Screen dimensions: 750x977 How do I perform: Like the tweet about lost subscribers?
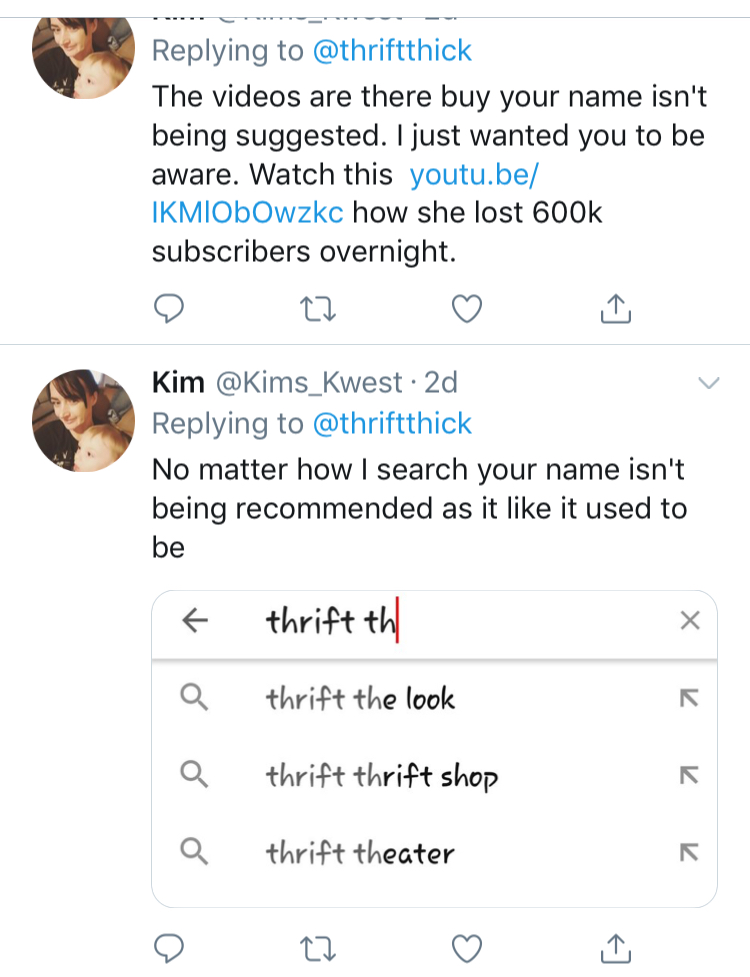pos(467,311)
